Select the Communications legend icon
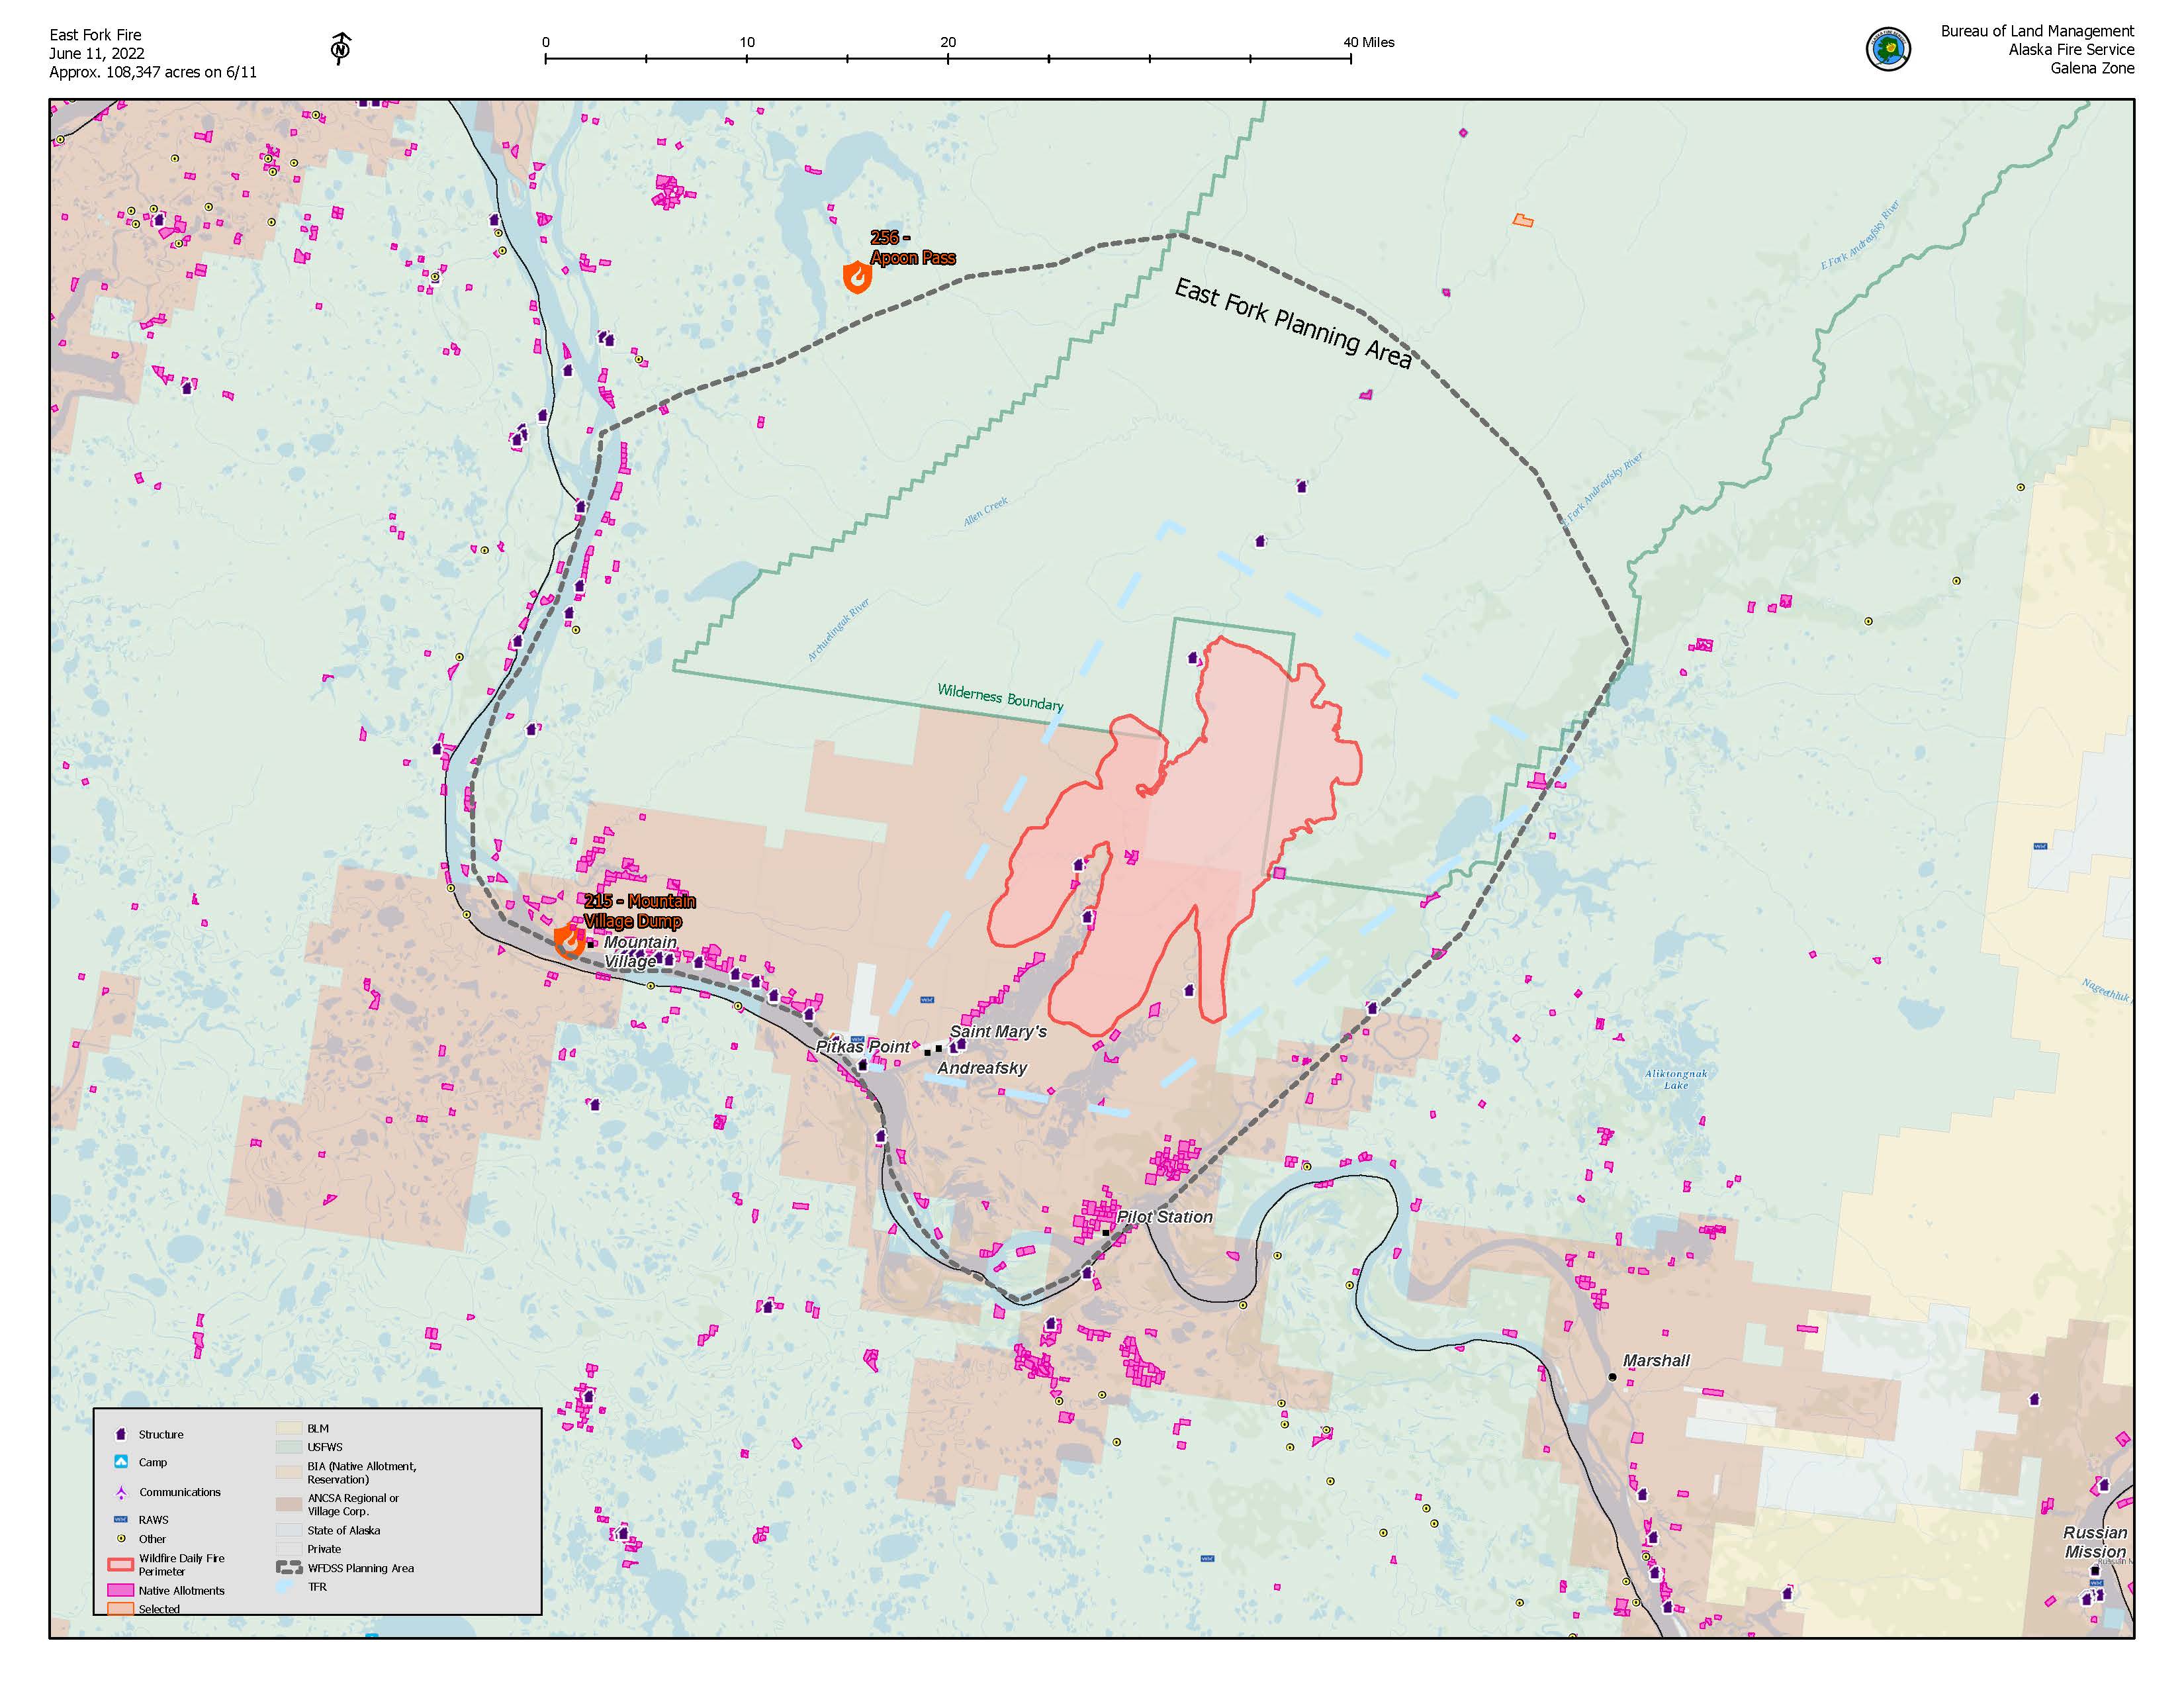Screen dimensions: 2184x1688 point(122,1493)
